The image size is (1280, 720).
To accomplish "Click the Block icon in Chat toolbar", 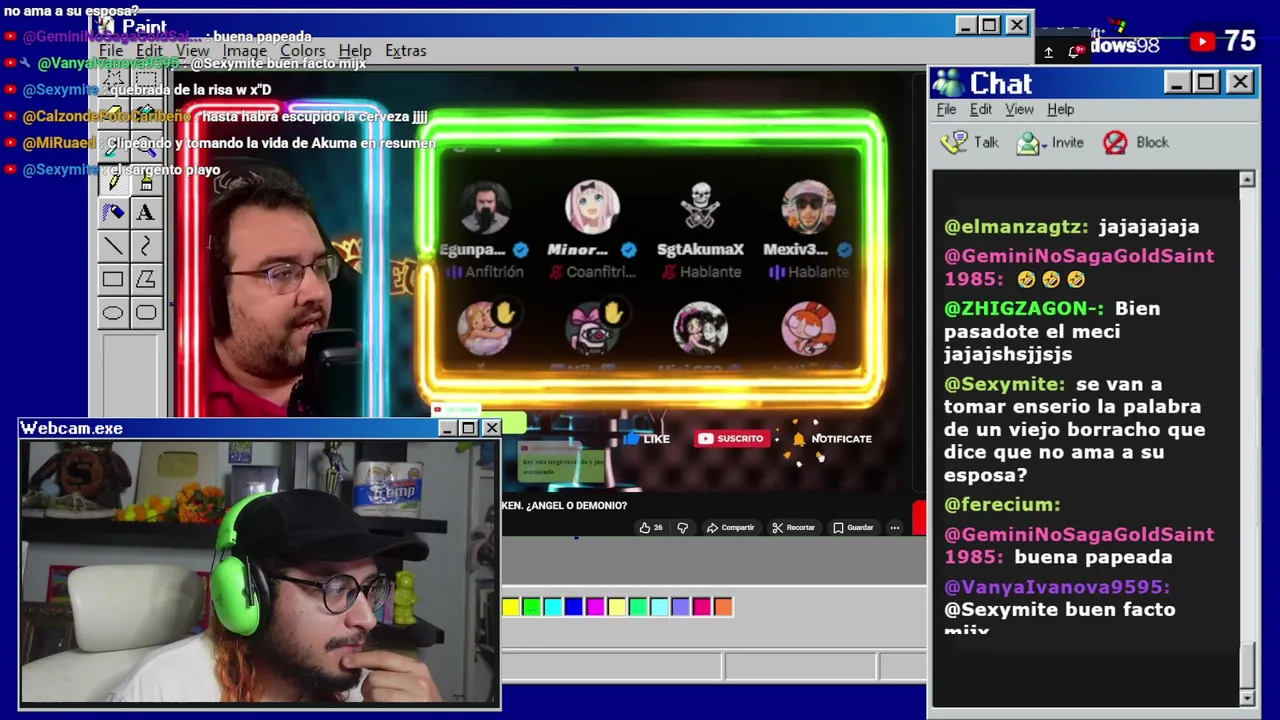I will [x=1115, y=142].
